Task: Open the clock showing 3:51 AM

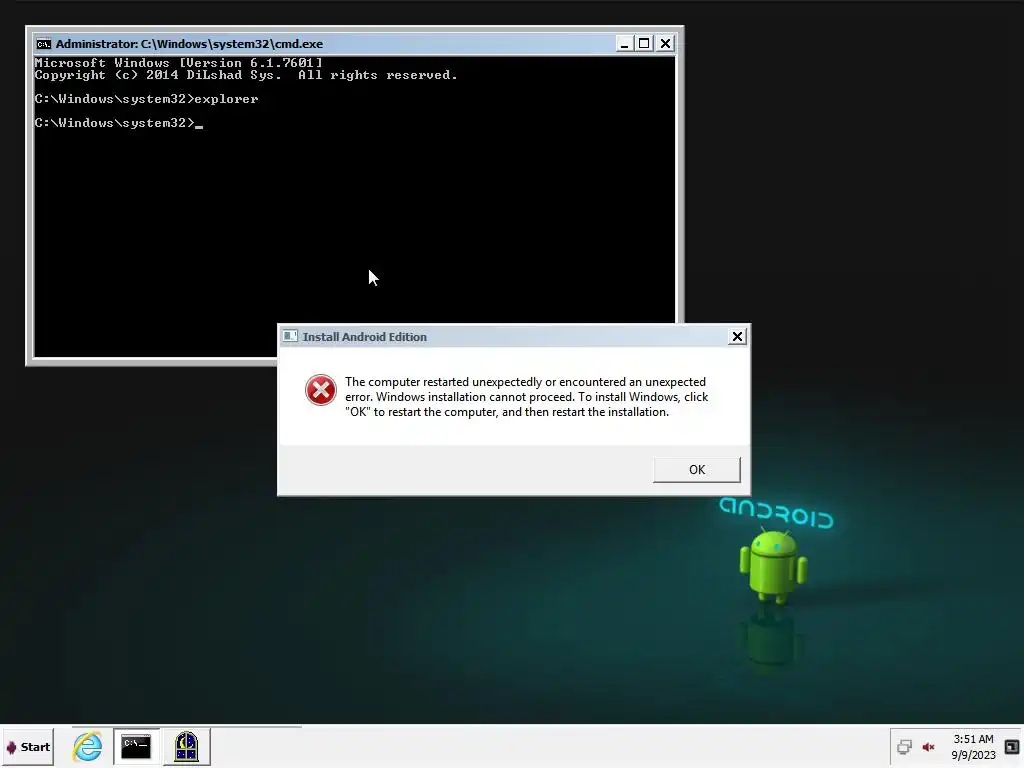Action: [973, 739]
